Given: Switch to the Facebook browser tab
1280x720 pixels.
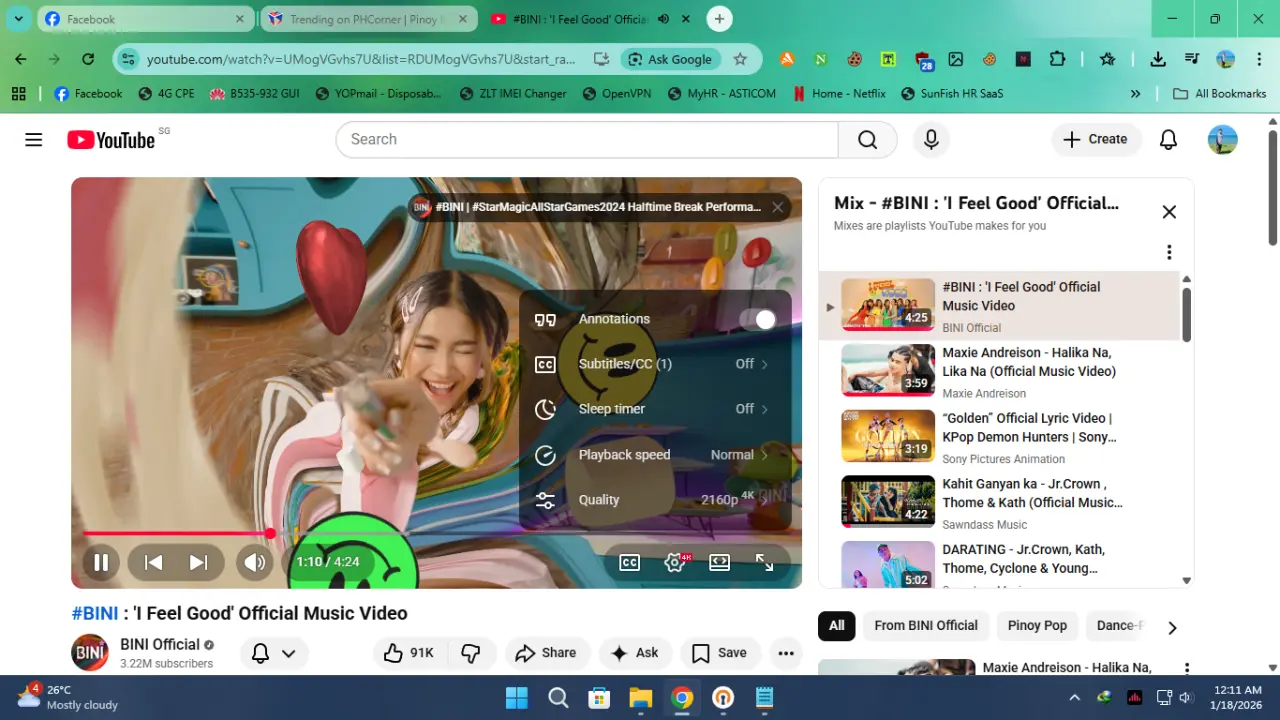Looking at the screenshot, I should click(144, 19).
